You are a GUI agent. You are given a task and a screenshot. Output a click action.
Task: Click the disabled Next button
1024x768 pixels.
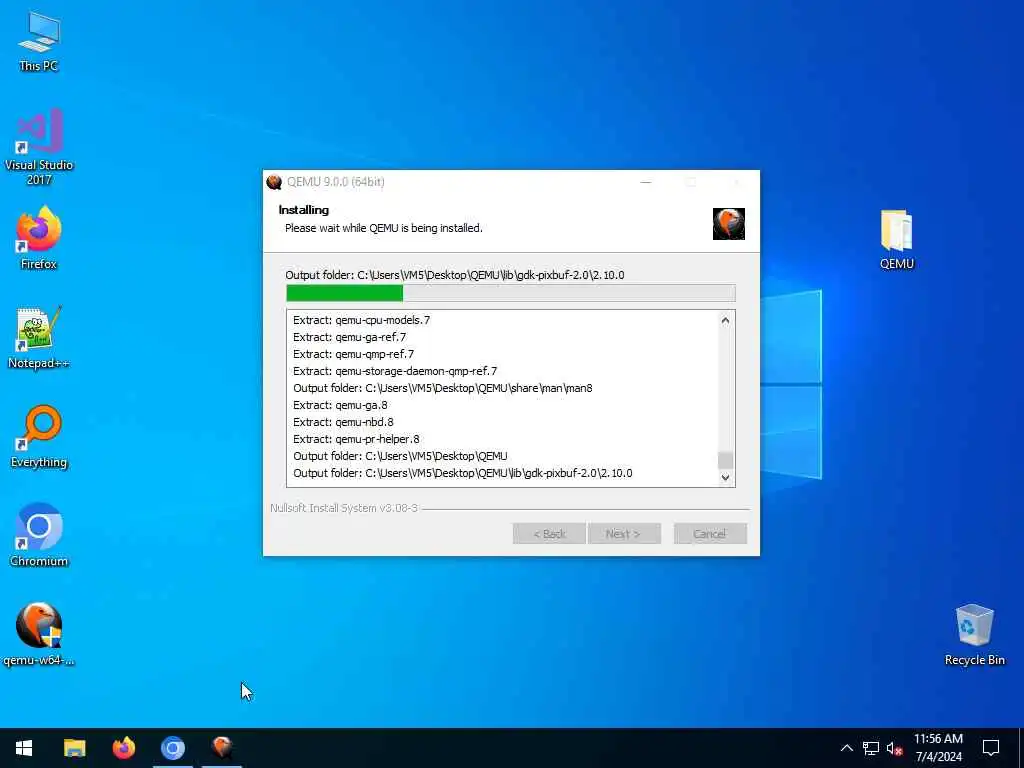pyautogui.click(x=624, y=534)
